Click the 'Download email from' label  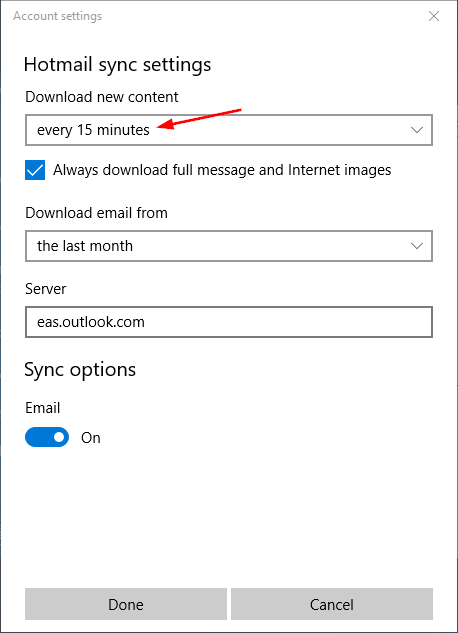[96, 213]
